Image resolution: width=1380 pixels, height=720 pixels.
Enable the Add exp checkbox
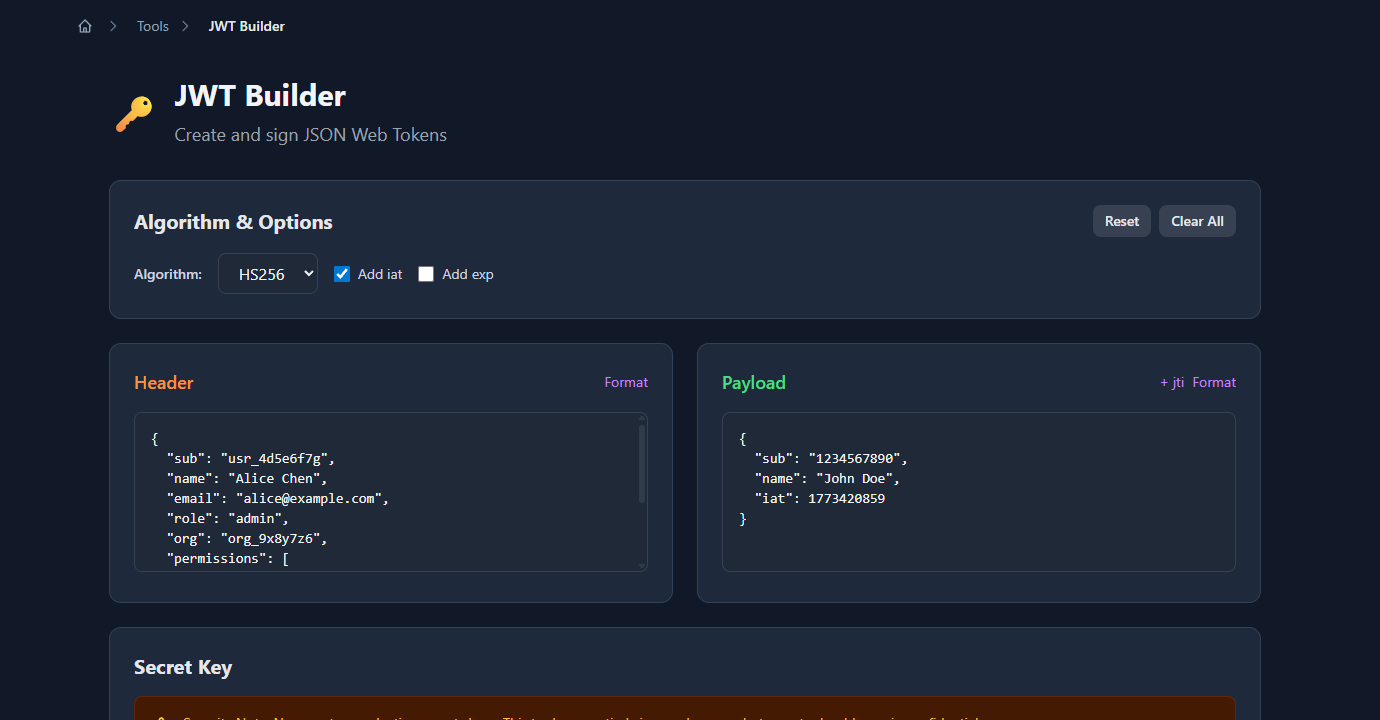click(426, 274)
